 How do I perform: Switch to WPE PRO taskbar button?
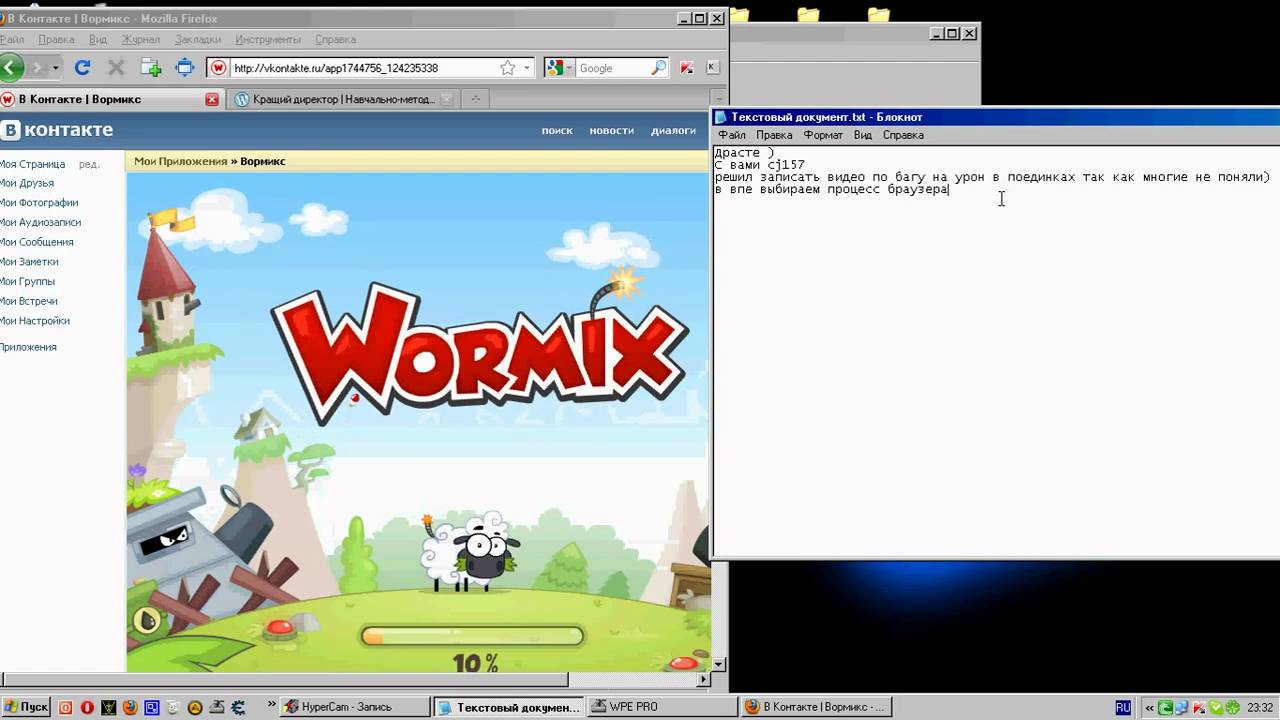[661, 707]
